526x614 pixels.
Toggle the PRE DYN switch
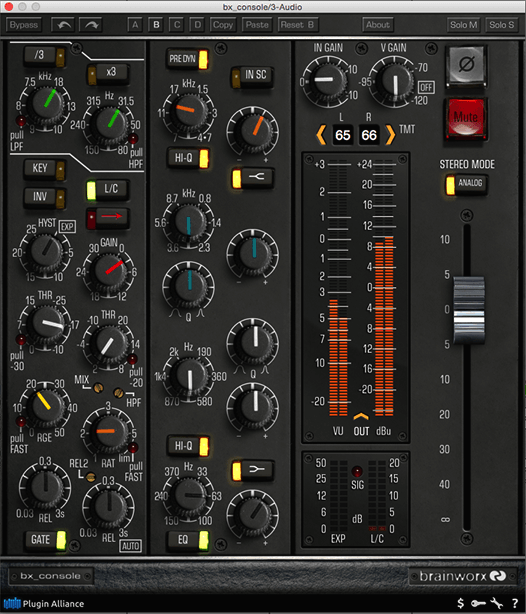pyautogui.click(x=187, y=59)
